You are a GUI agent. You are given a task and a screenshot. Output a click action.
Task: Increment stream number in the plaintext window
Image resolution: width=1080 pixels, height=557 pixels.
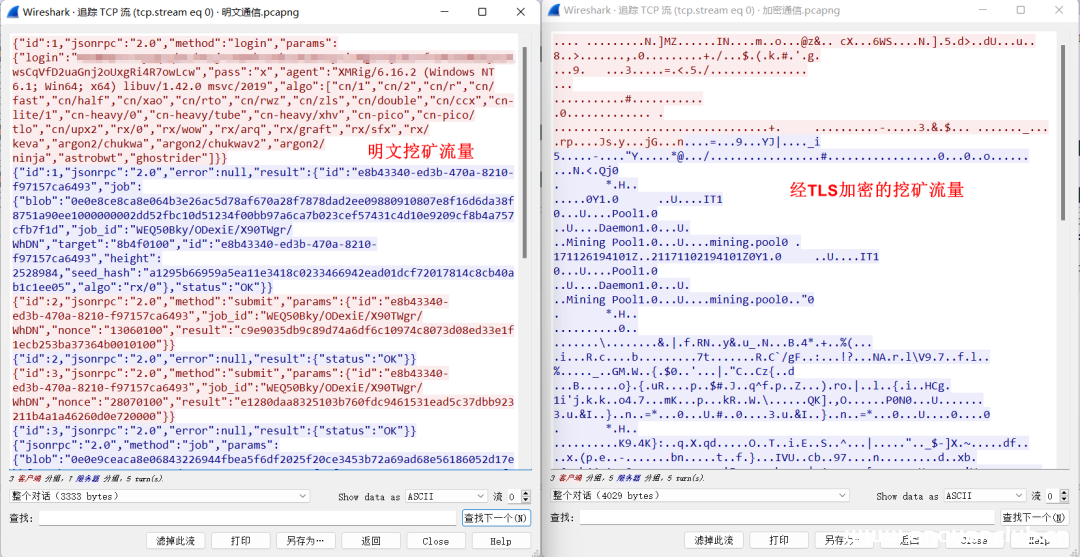click(x=526, y=492)
